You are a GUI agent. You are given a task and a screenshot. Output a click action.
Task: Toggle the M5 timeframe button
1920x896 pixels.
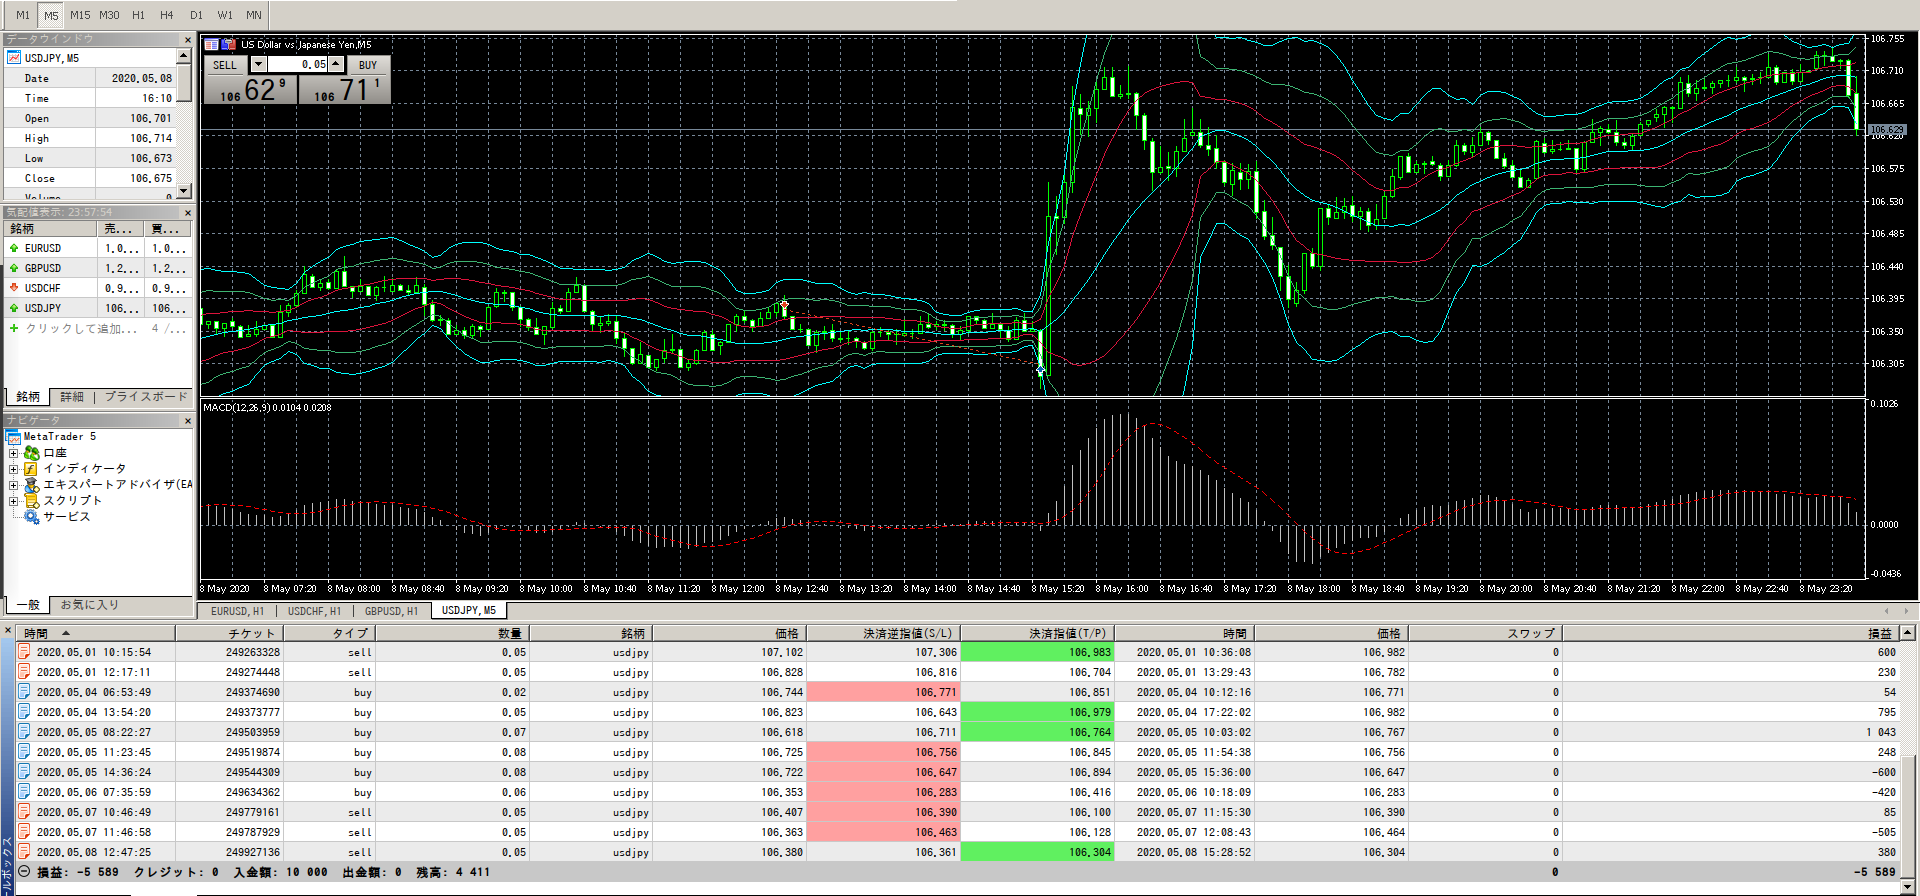[51, 15]
